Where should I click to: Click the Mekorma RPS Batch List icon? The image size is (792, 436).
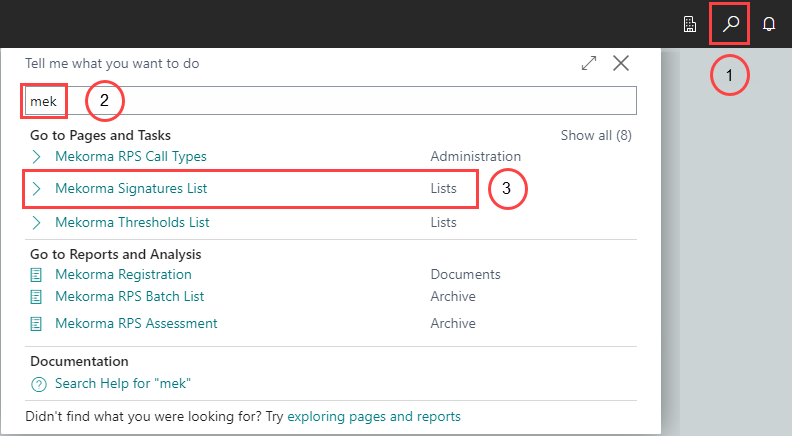pos(38,297)
